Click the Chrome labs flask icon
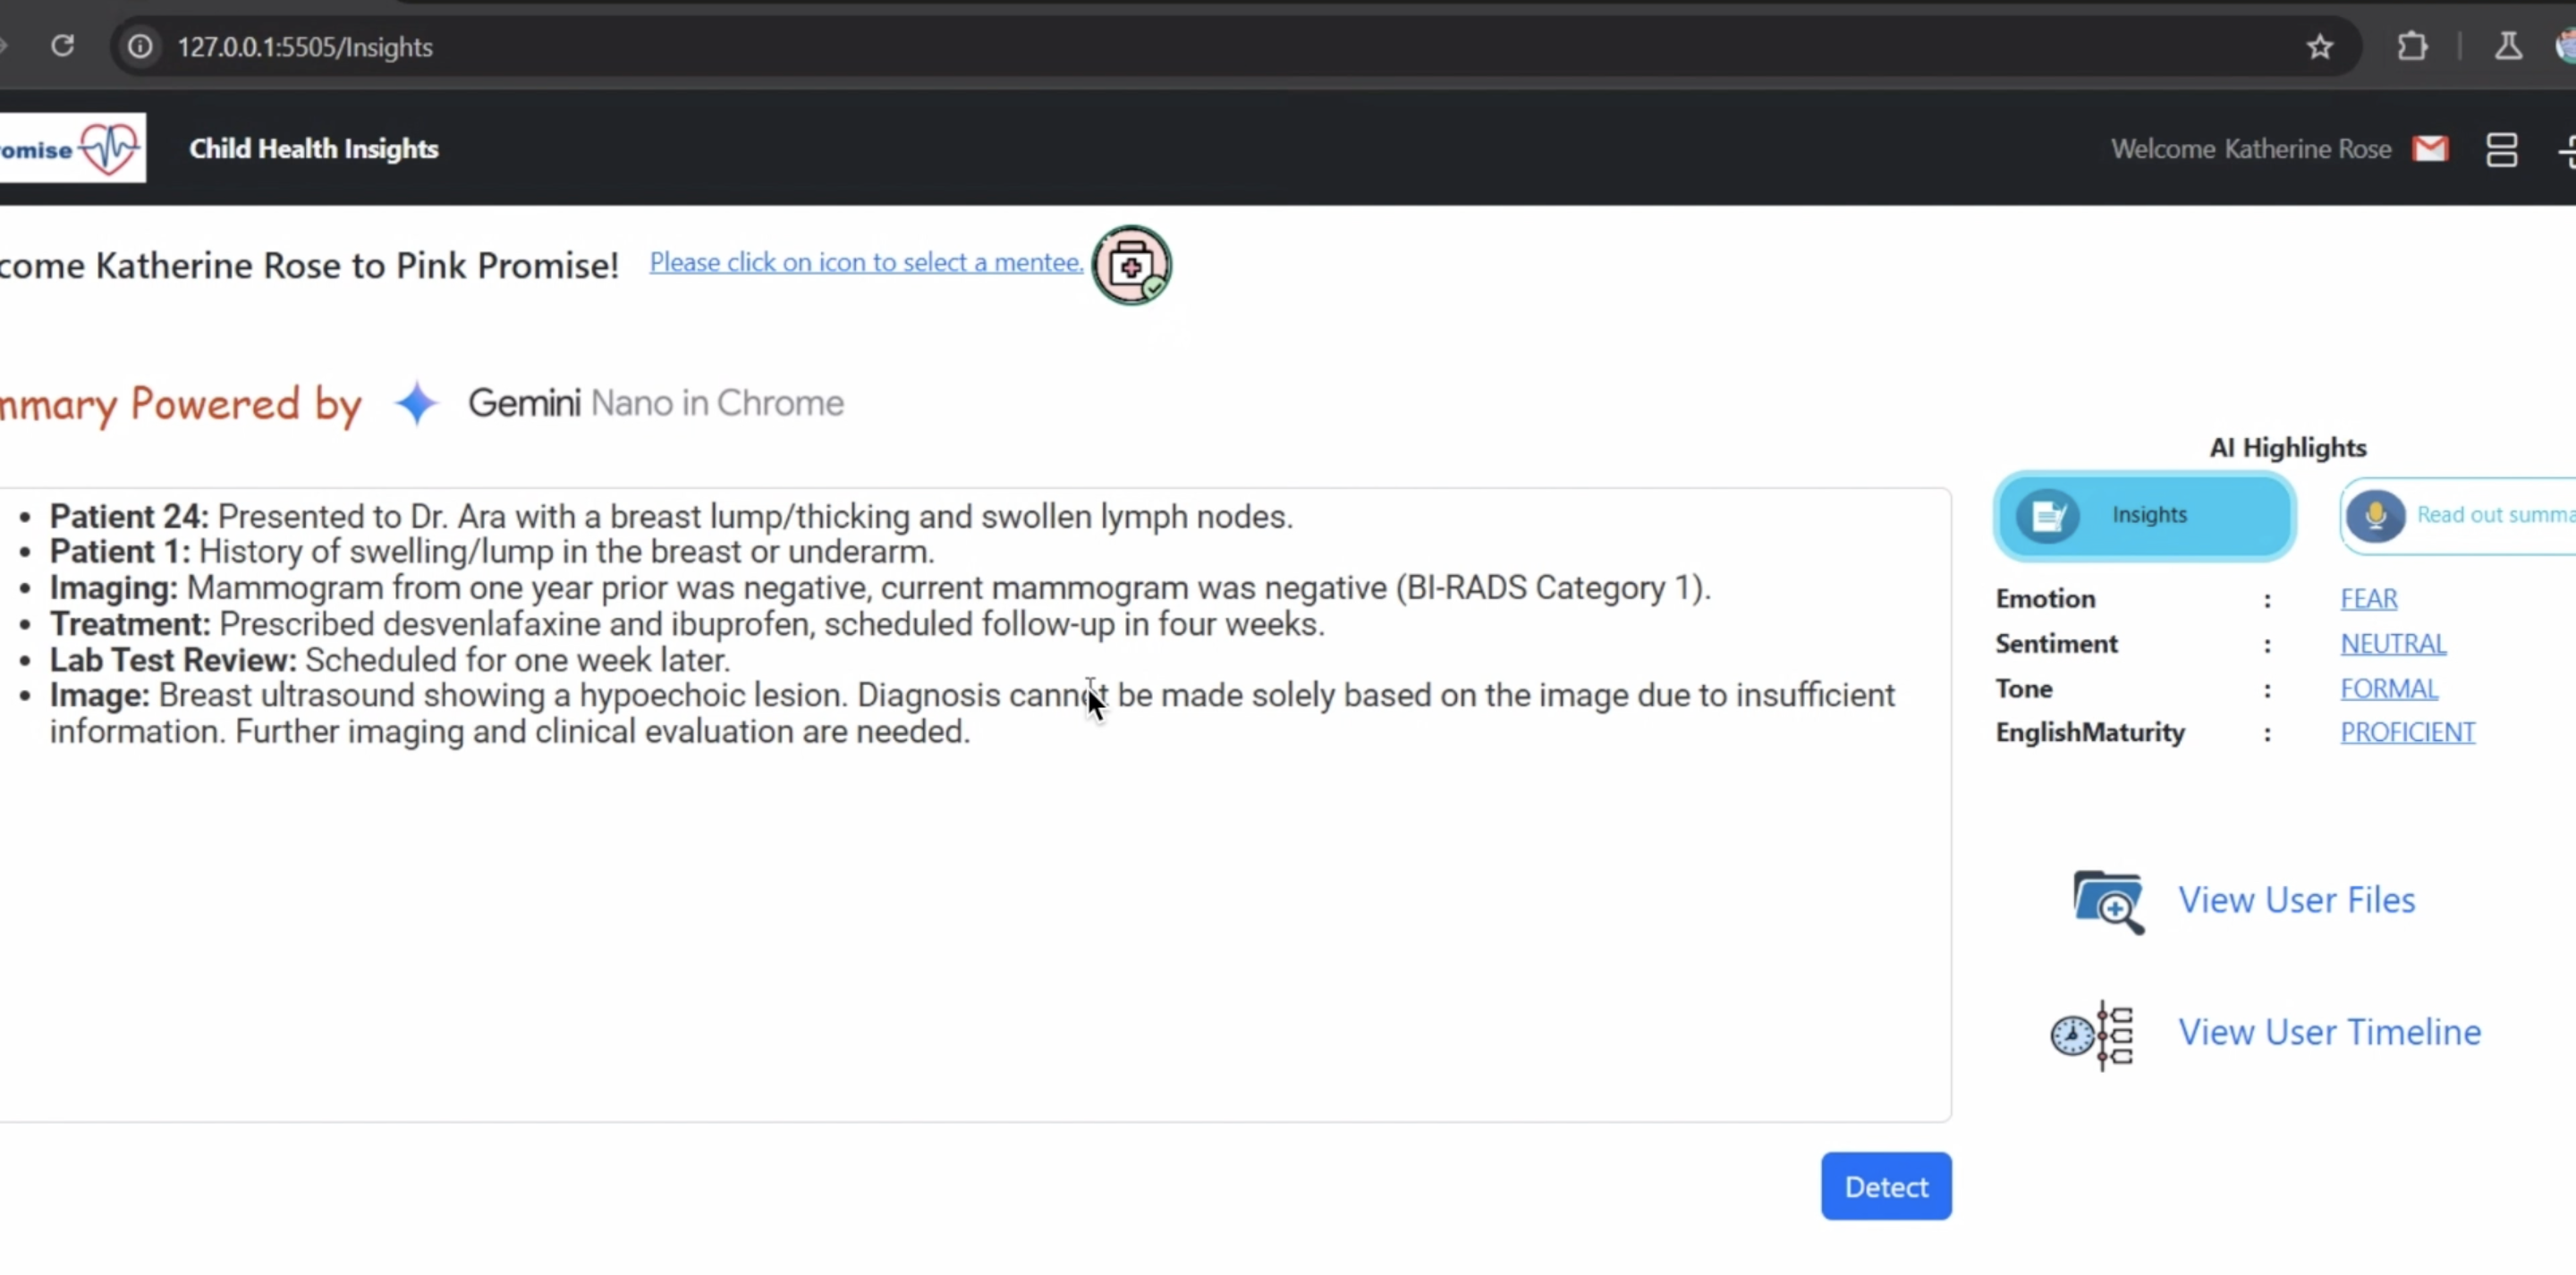2576x1275 pixels. [2507, 47]
